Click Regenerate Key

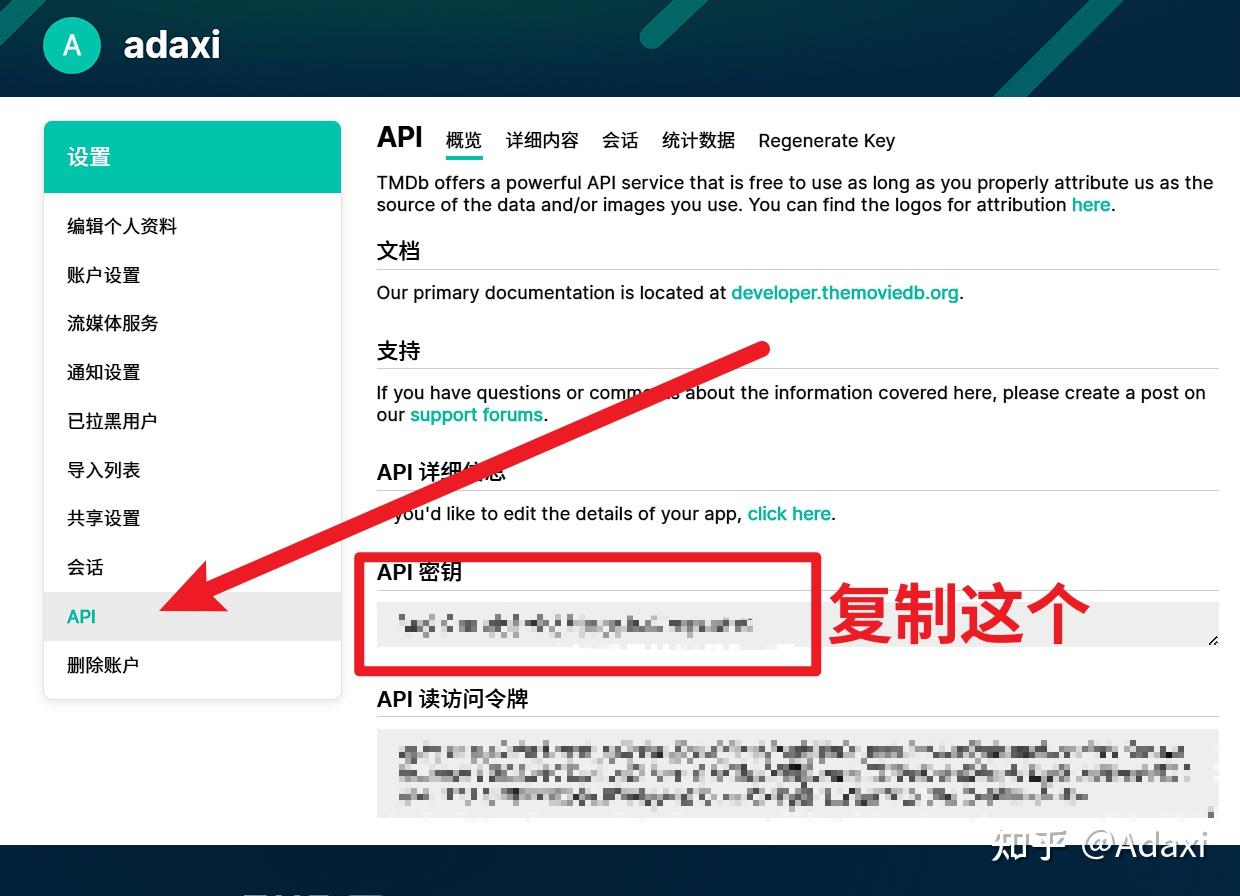[x=826, y=140]
